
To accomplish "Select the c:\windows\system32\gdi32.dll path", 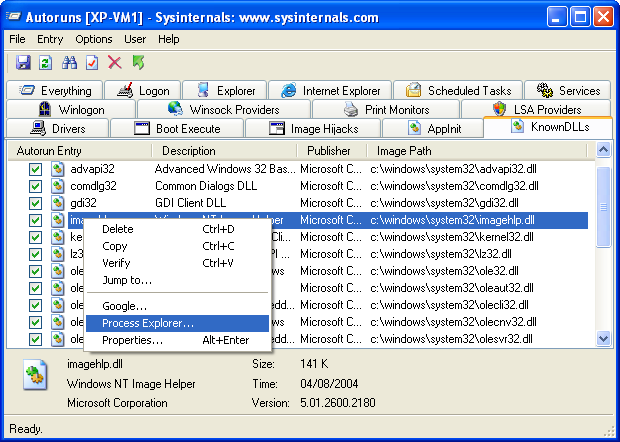I will (x=444, y=203).
